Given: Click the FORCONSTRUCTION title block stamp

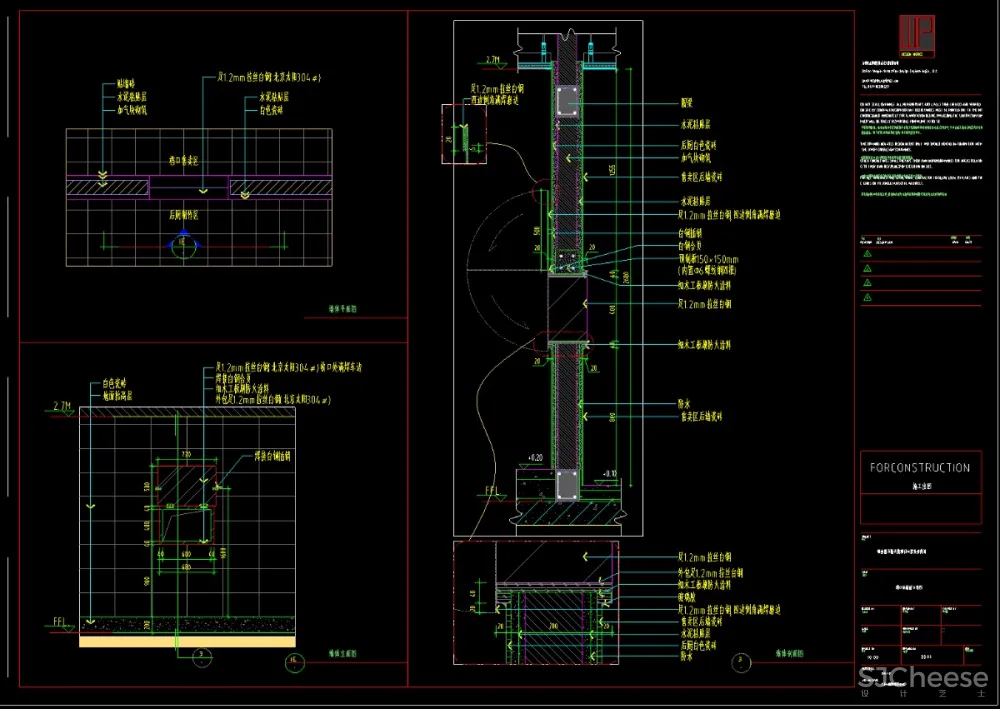Looking at the screenshot, I should click(x=919, y=468).
